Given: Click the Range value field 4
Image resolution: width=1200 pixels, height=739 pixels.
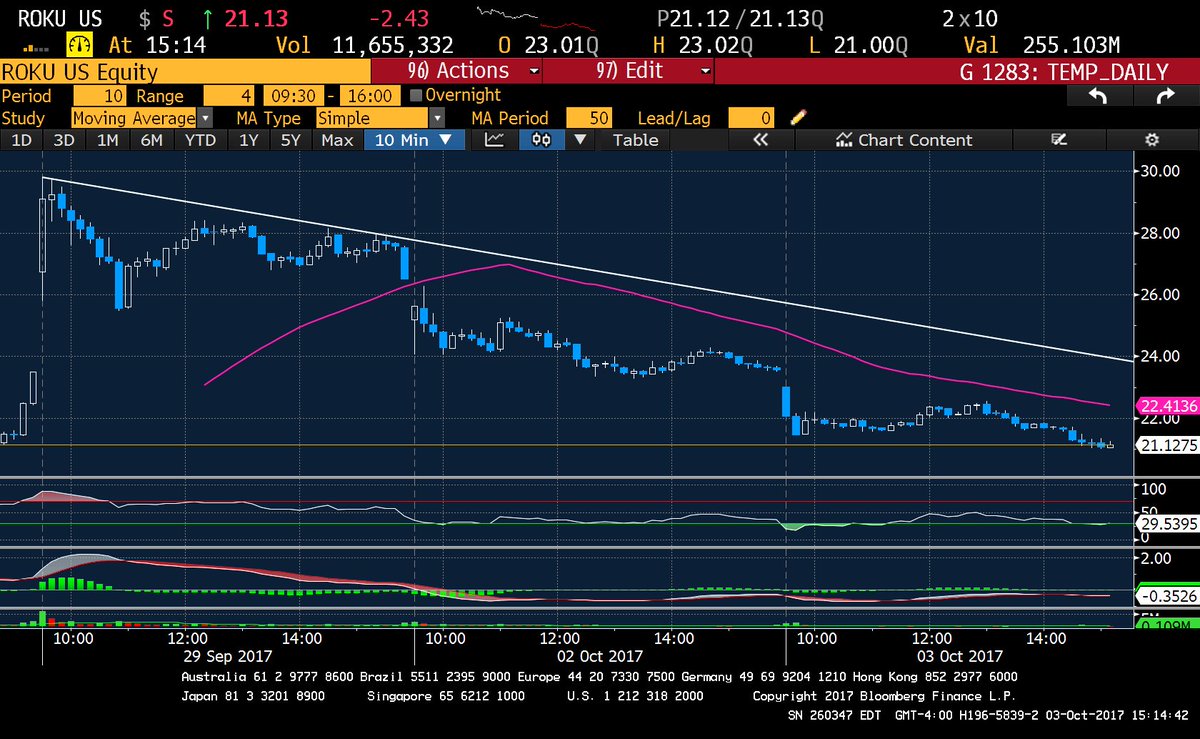Looking at the screenshot, I should [x=229, y=96].
